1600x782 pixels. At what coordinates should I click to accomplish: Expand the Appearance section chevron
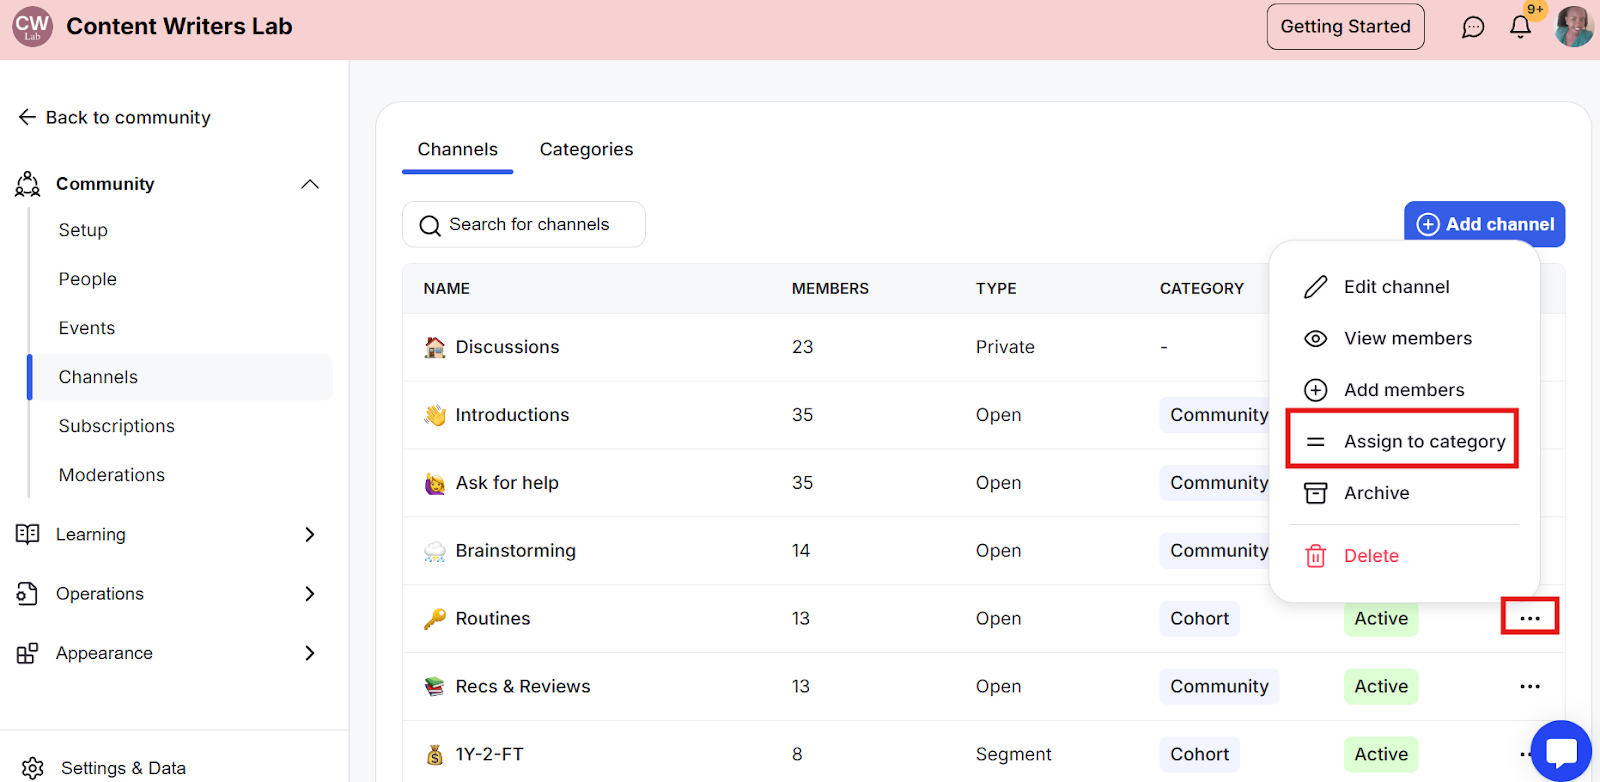310,653
